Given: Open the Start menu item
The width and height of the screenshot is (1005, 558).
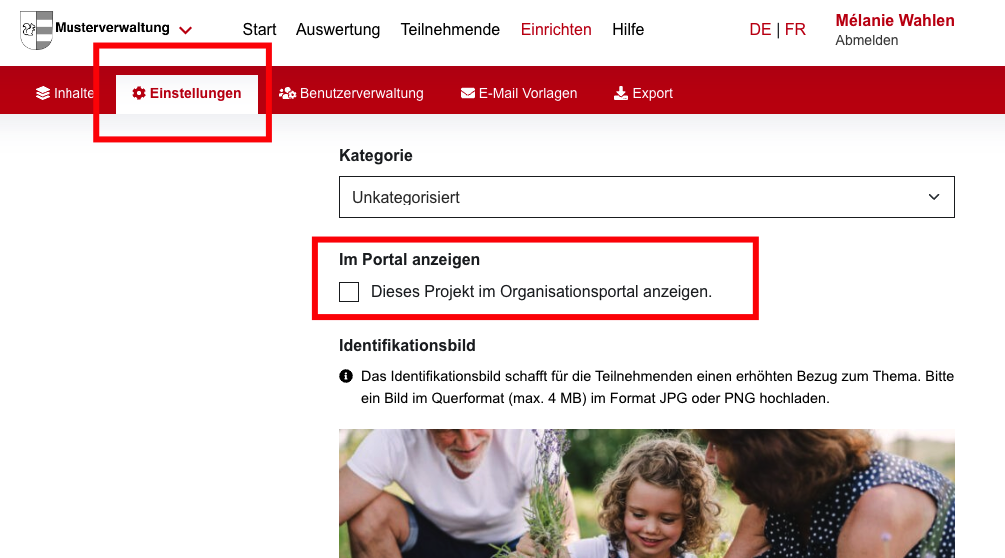Looking at the screenshot, I should (x=259, y=29).
